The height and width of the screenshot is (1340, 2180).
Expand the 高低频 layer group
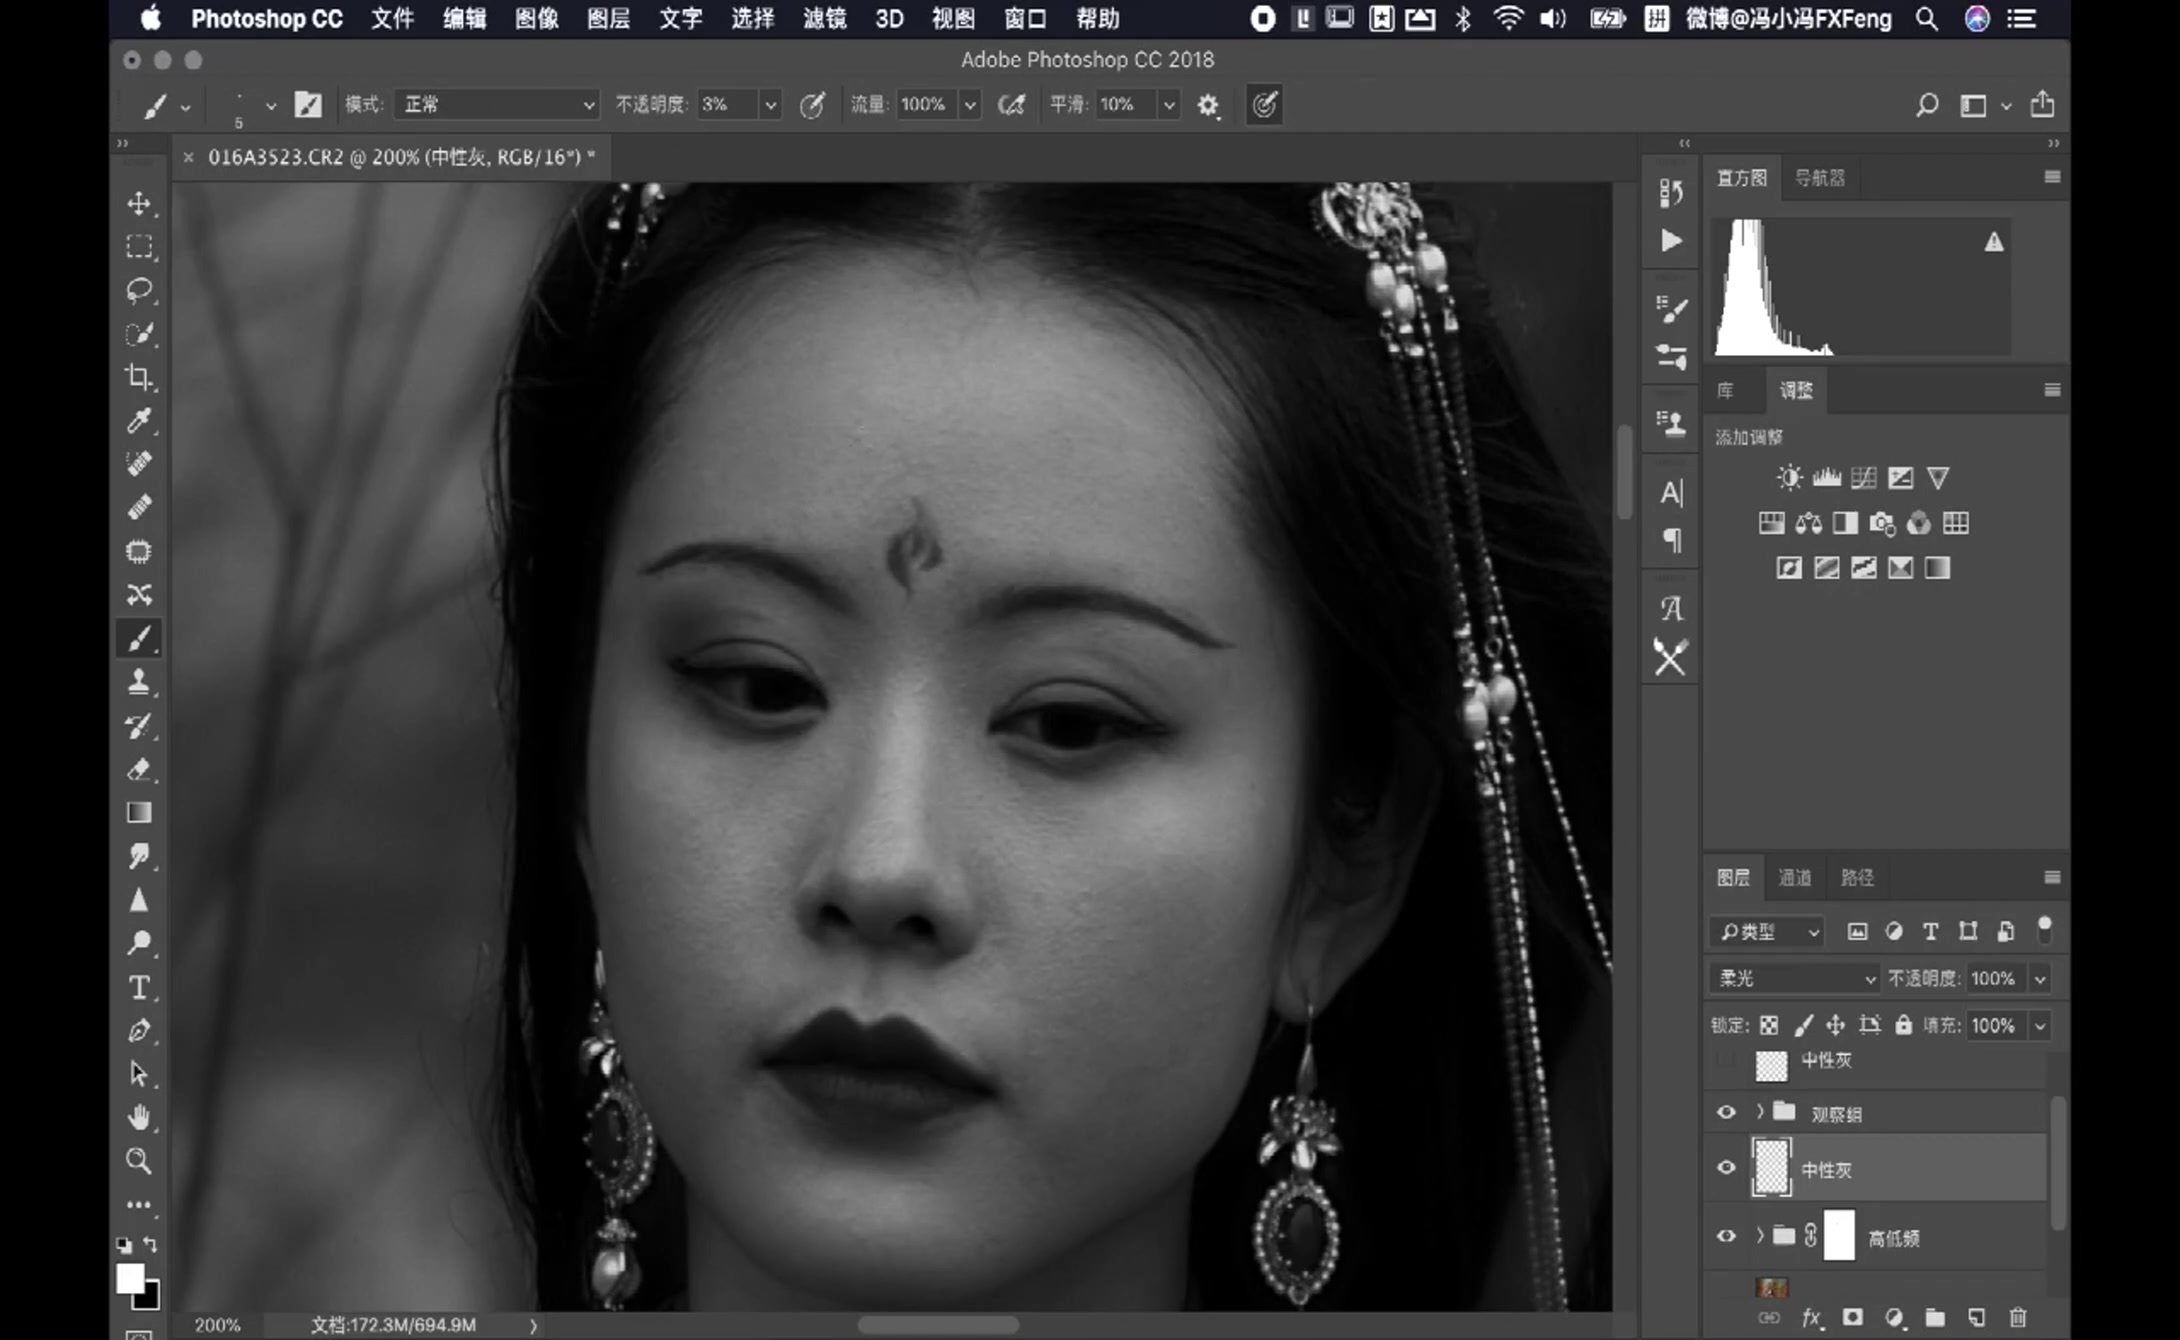(1758, 1236)
